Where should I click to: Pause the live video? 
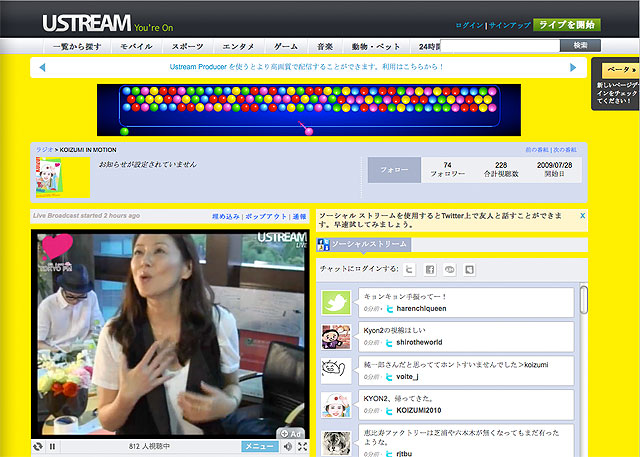coord(52,446)
